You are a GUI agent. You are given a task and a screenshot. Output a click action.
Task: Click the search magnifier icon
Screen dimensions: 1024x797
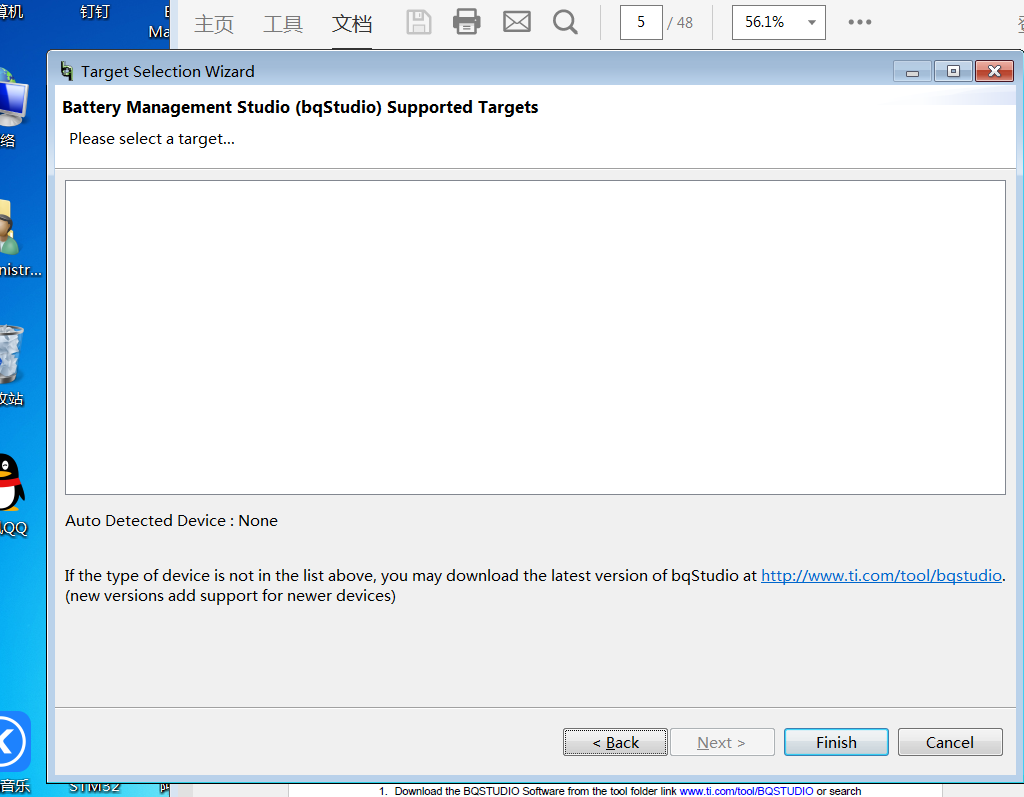click(x=565, y=21)
